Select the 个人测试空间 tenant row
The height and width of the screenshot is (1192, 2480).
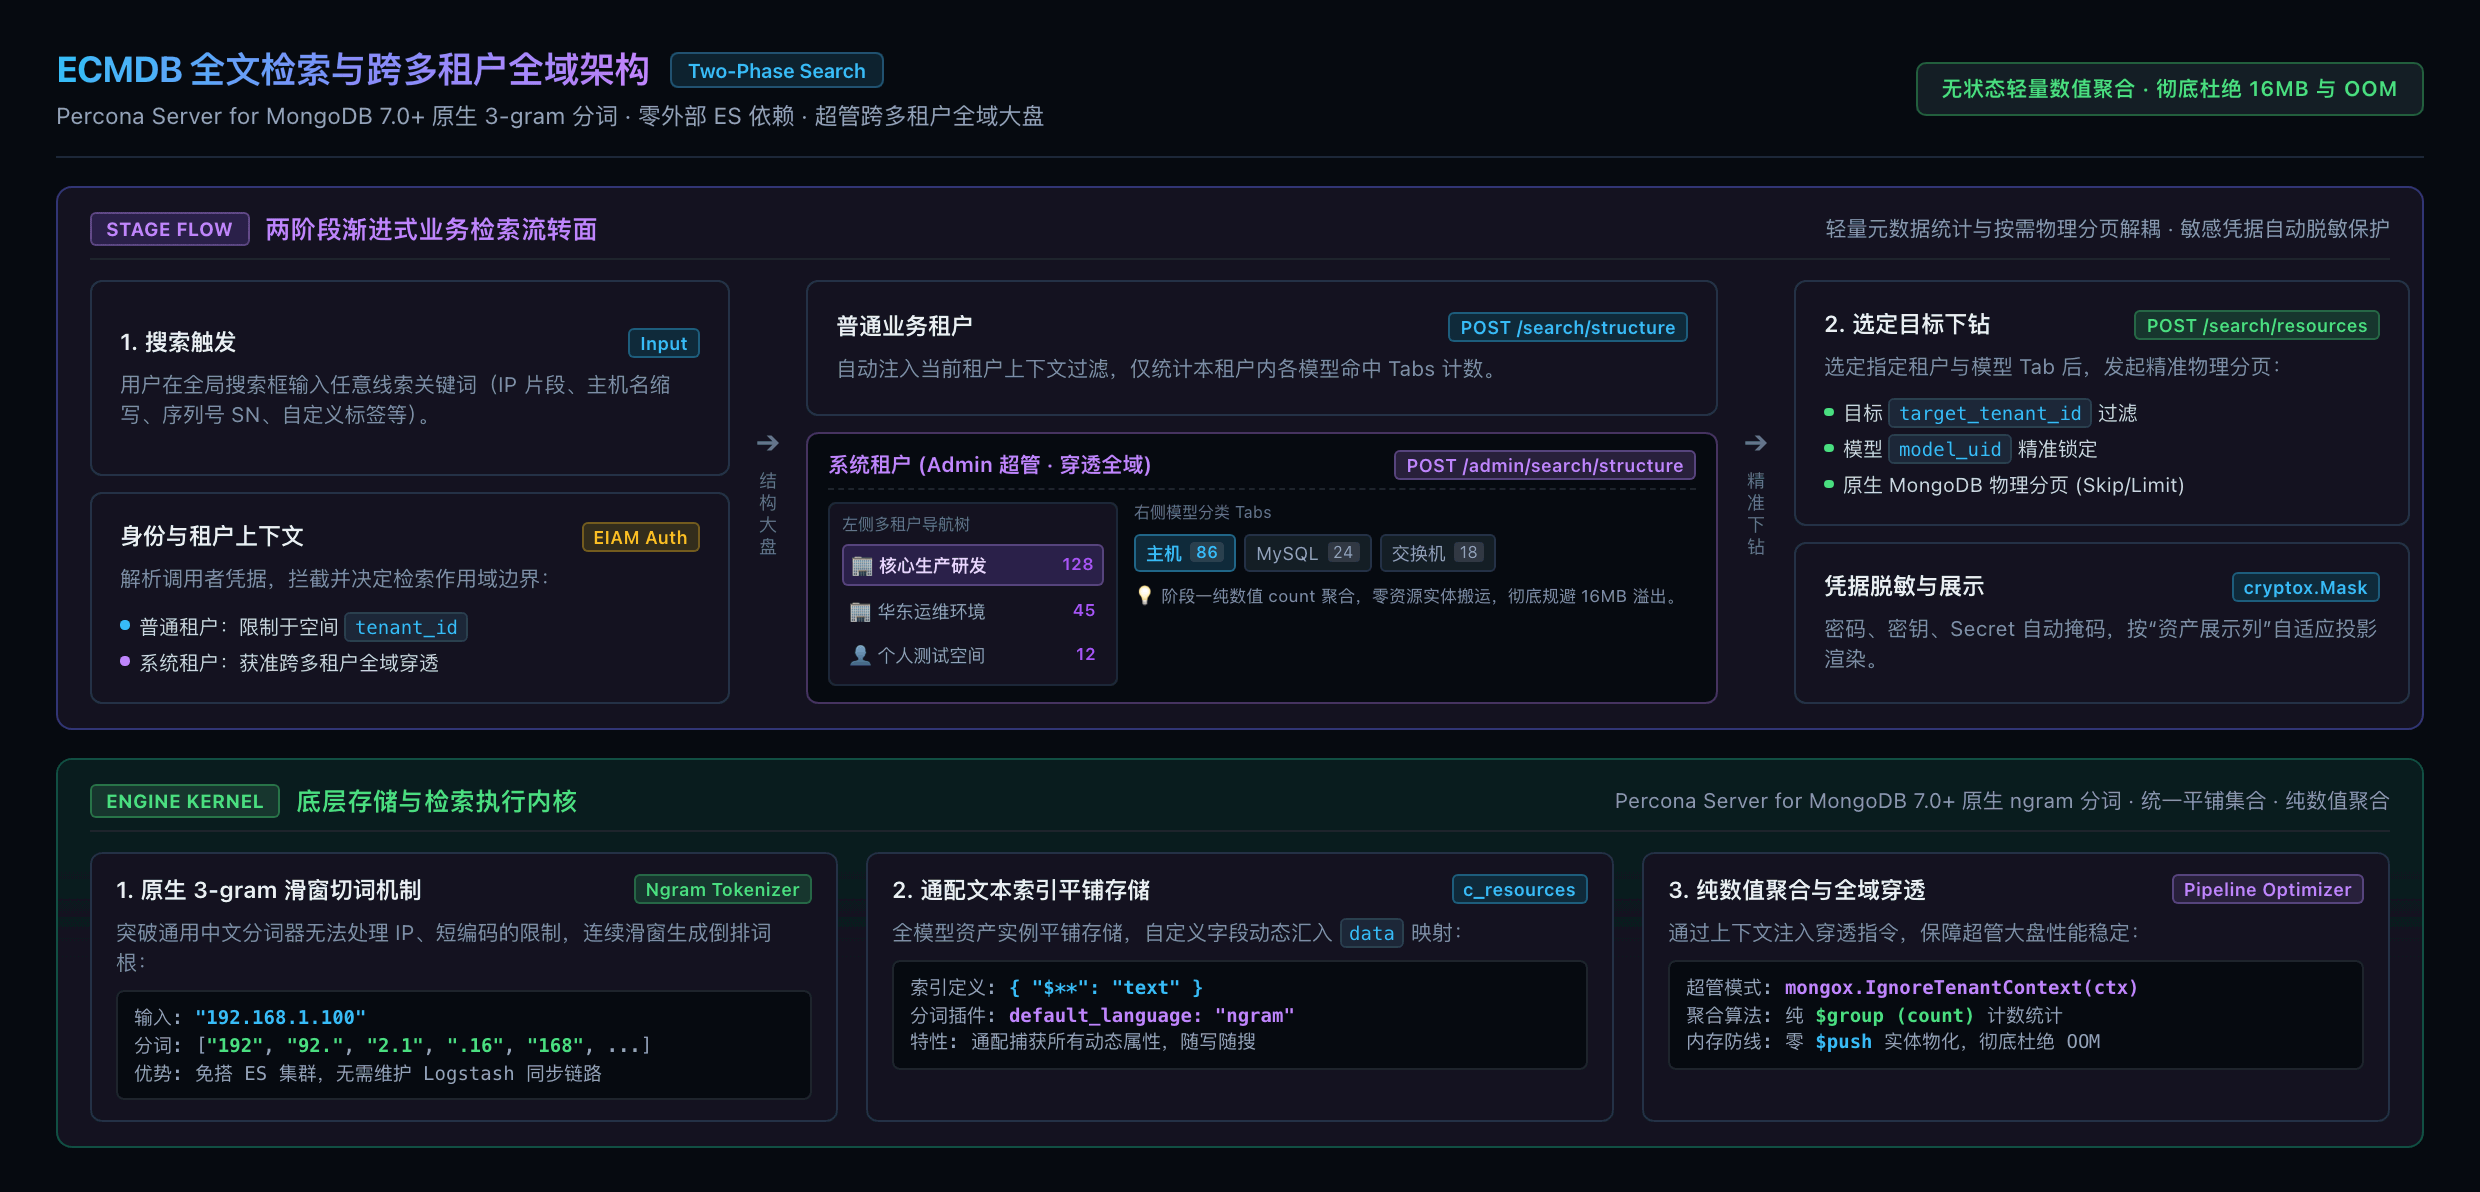[x=973, y=655]
